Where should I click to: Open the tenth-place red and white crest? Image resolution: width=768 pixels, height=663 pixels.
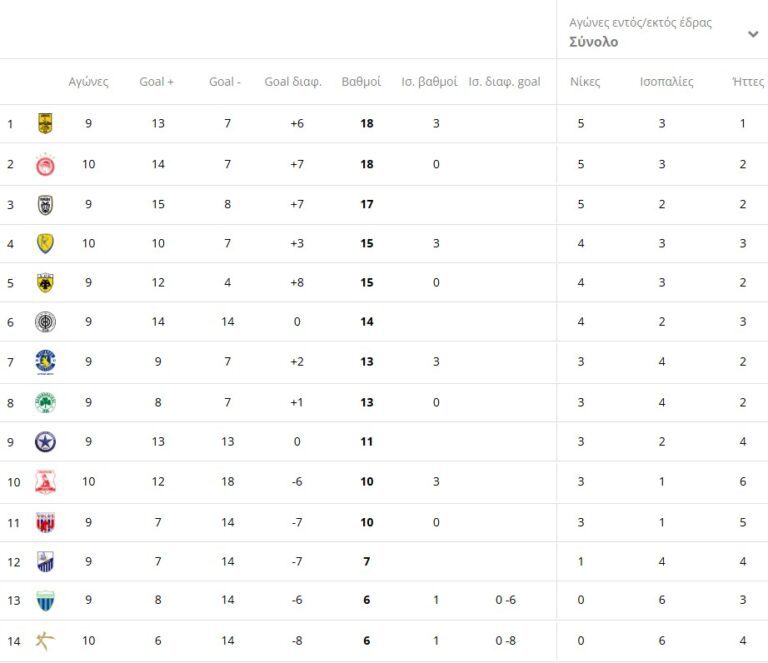(45, 482)
